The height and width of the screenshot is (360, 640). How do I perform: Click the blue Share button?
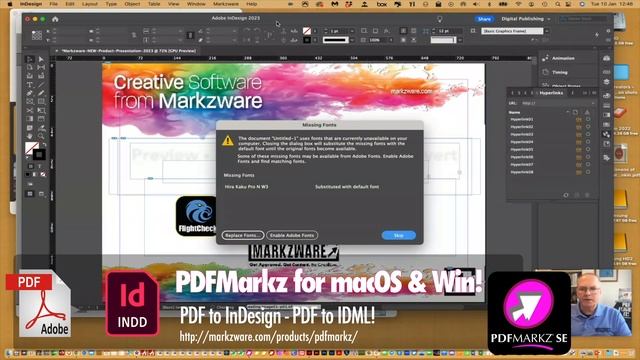pos(484,19)
